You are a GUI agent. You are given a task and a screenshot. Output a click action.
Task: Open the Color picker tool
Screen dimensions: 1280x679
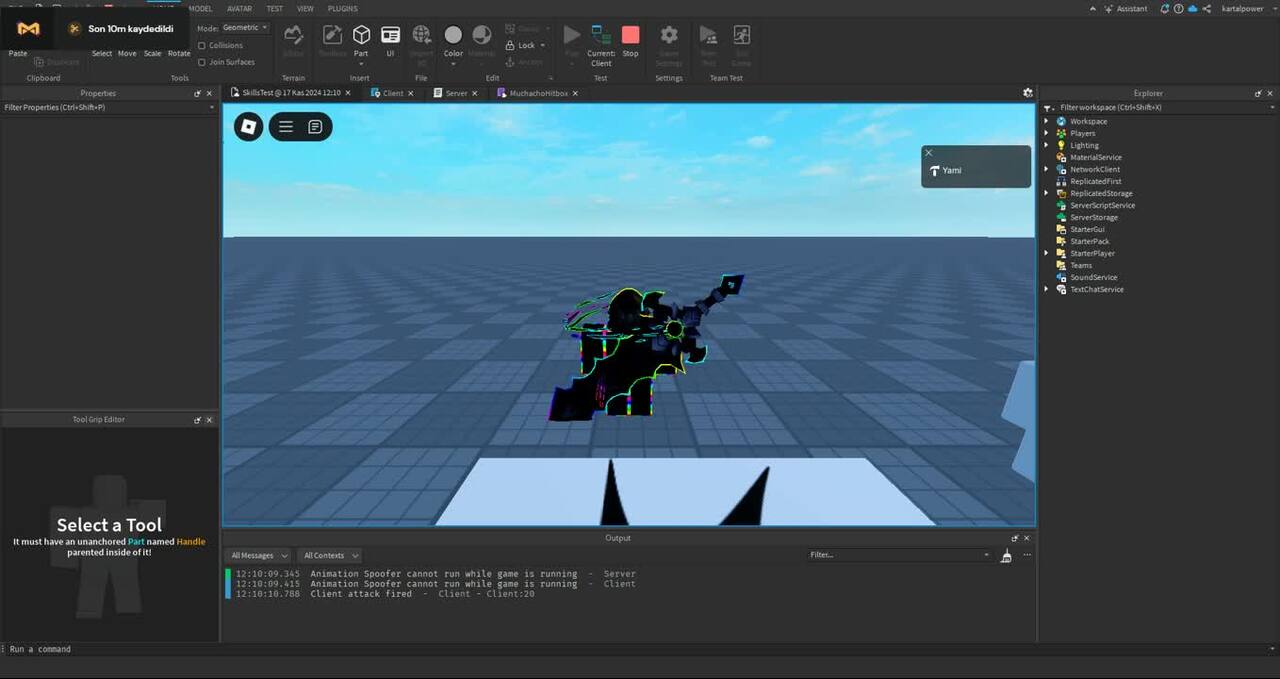(x=453, y=40)
